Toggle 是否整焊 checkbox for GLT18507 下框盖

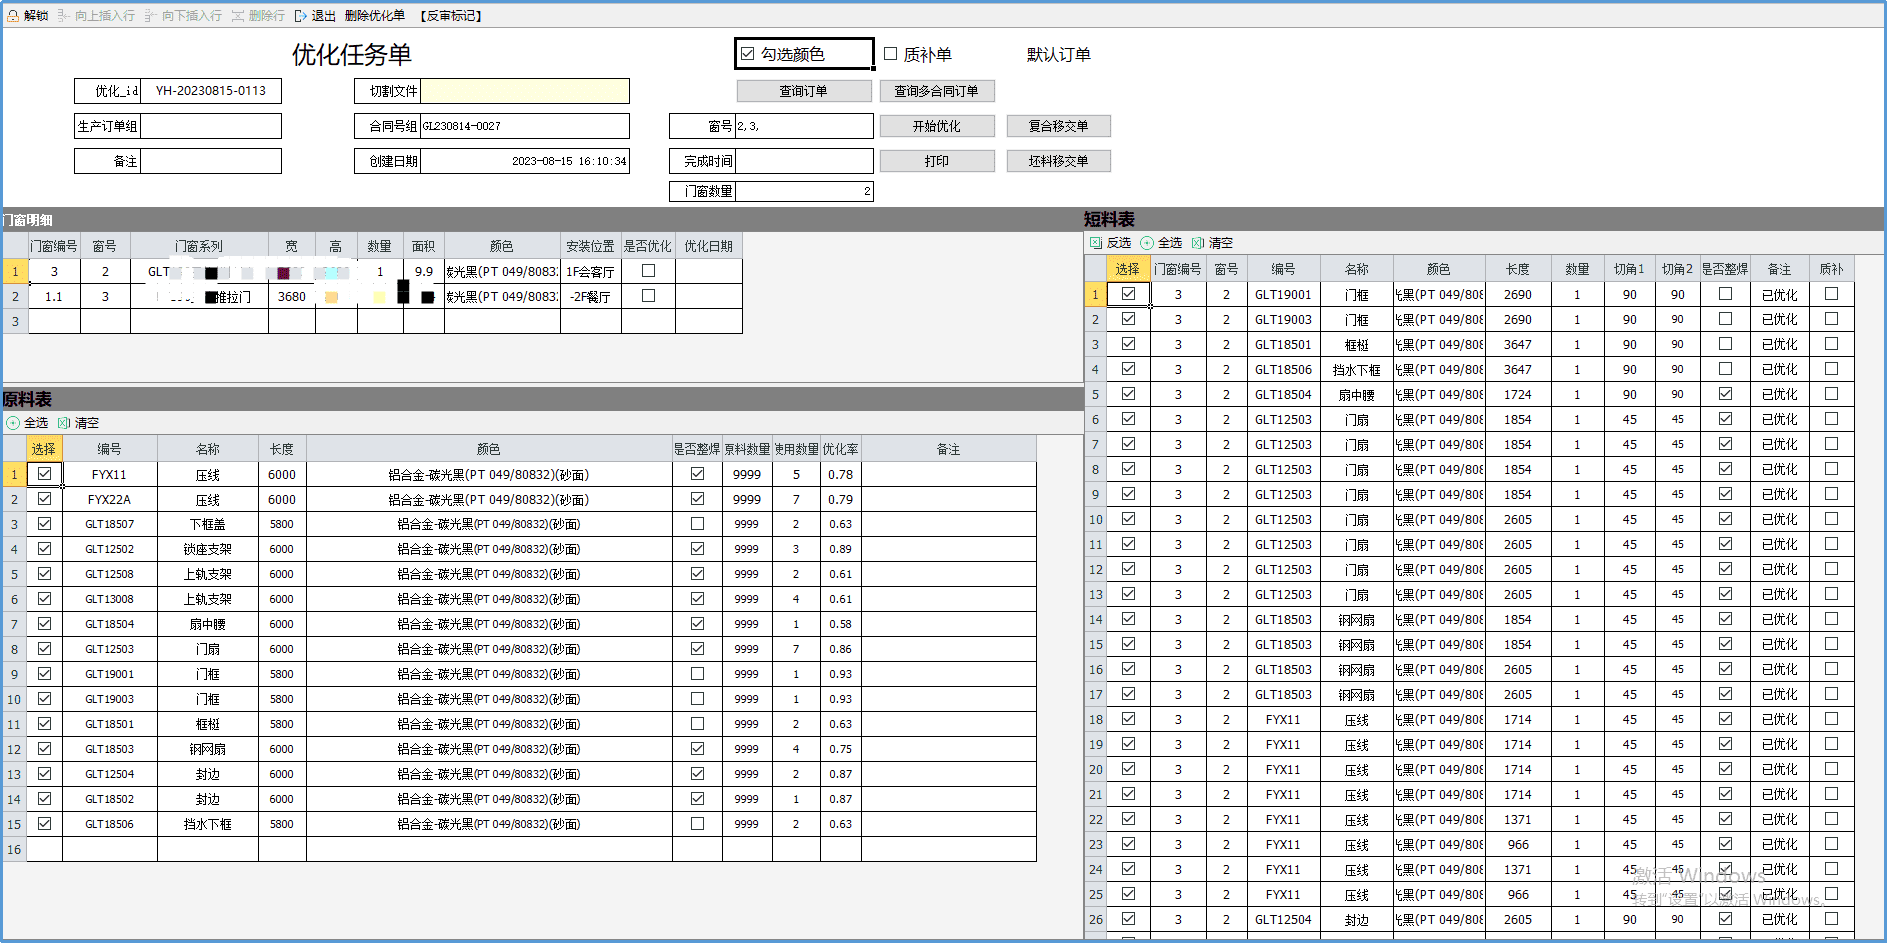tap(697, 524)
